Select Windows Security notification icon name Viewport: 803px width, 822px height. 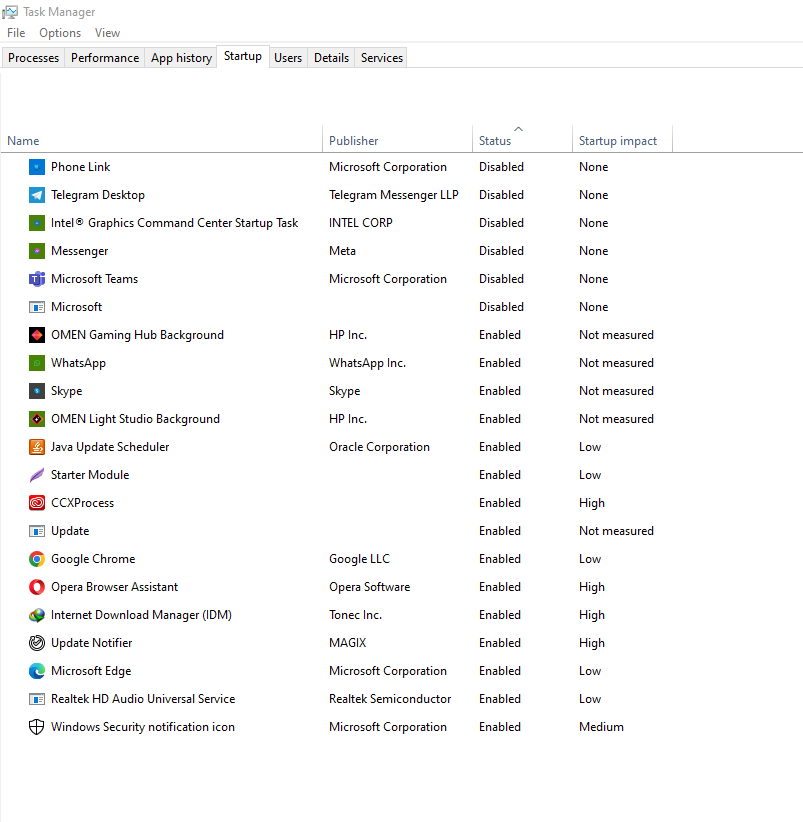click(143, 727)
